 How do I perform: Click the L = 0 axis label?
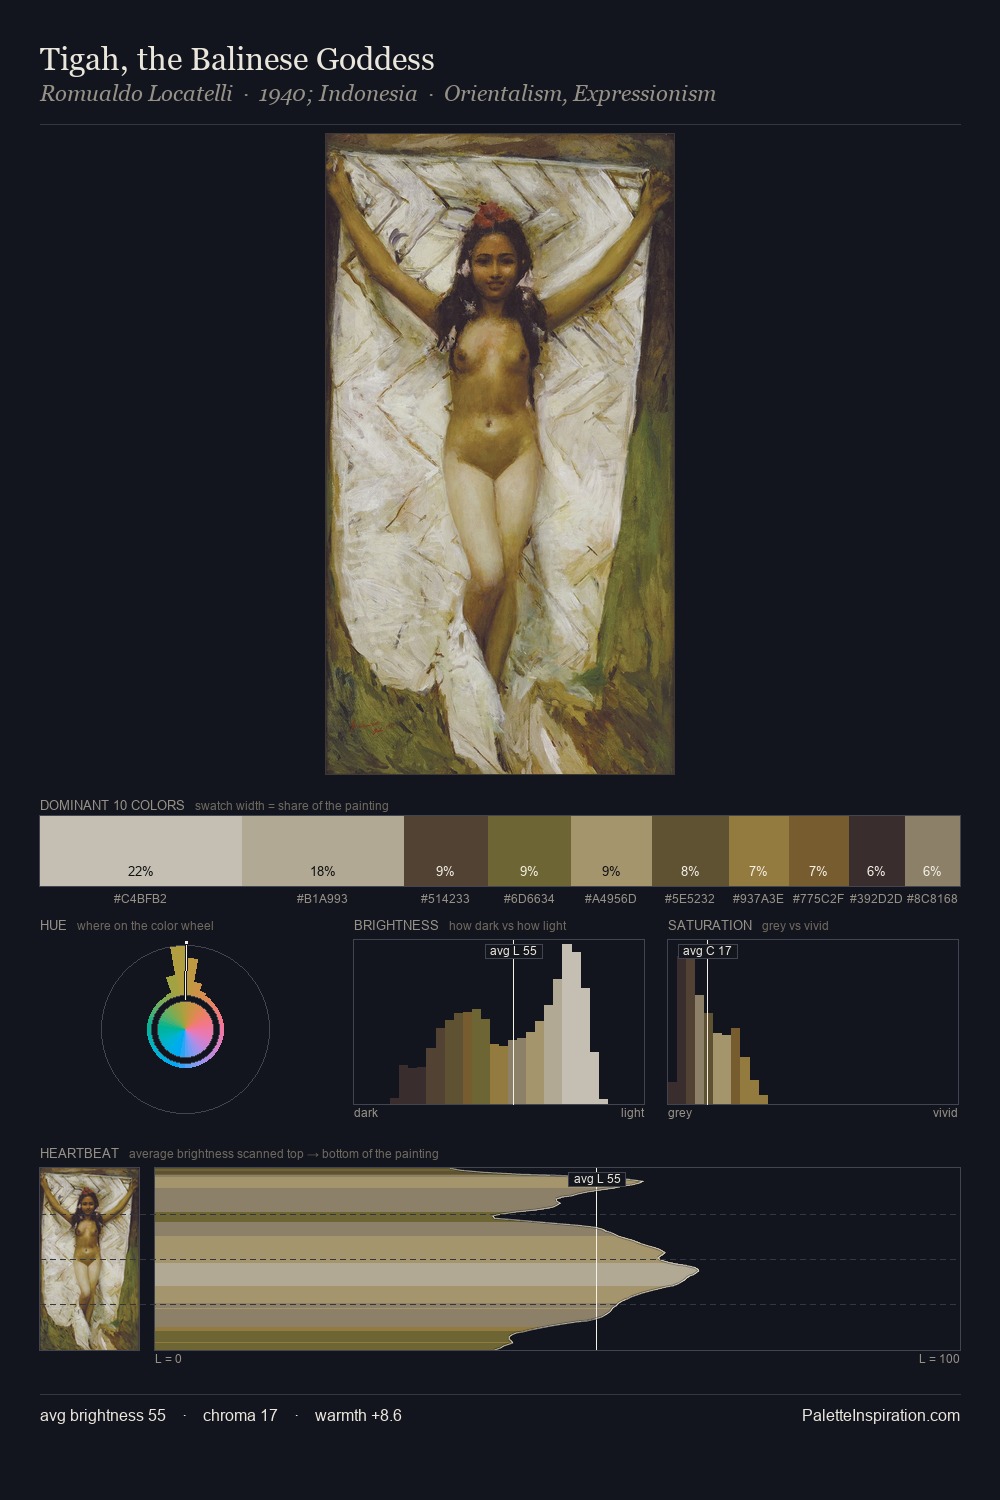click(168, 1359)
